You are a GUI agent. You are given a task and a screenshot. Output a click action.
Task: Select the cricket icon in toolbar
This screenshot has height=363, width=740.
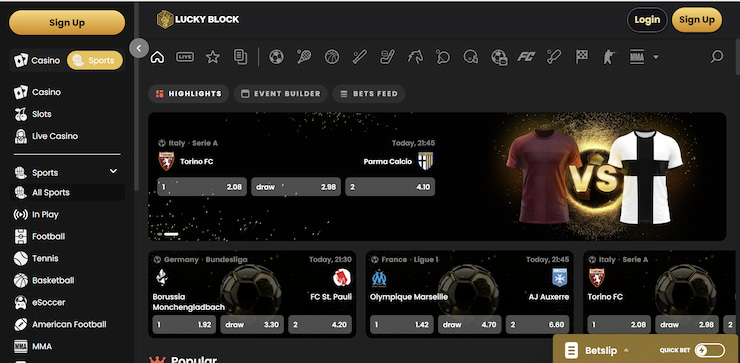[x=554, y=57]
